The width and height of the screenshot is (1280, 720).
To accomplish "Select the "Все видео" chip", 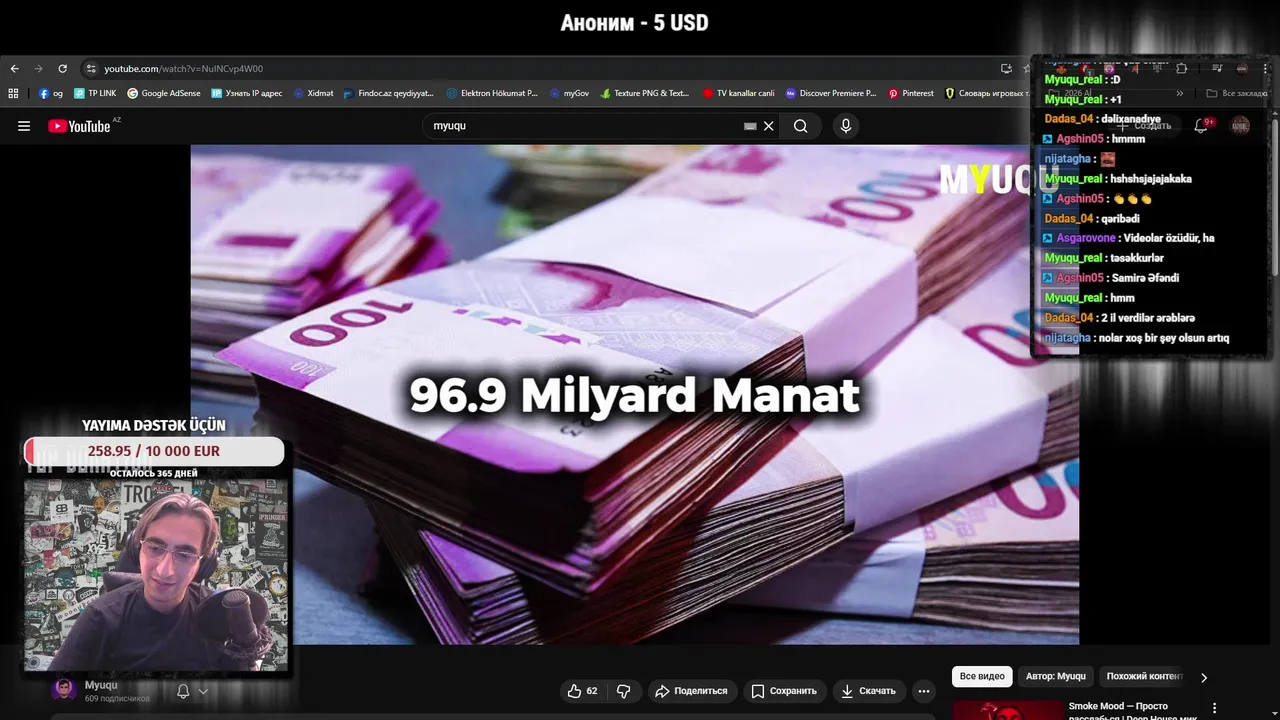I will tap(982, 677).
